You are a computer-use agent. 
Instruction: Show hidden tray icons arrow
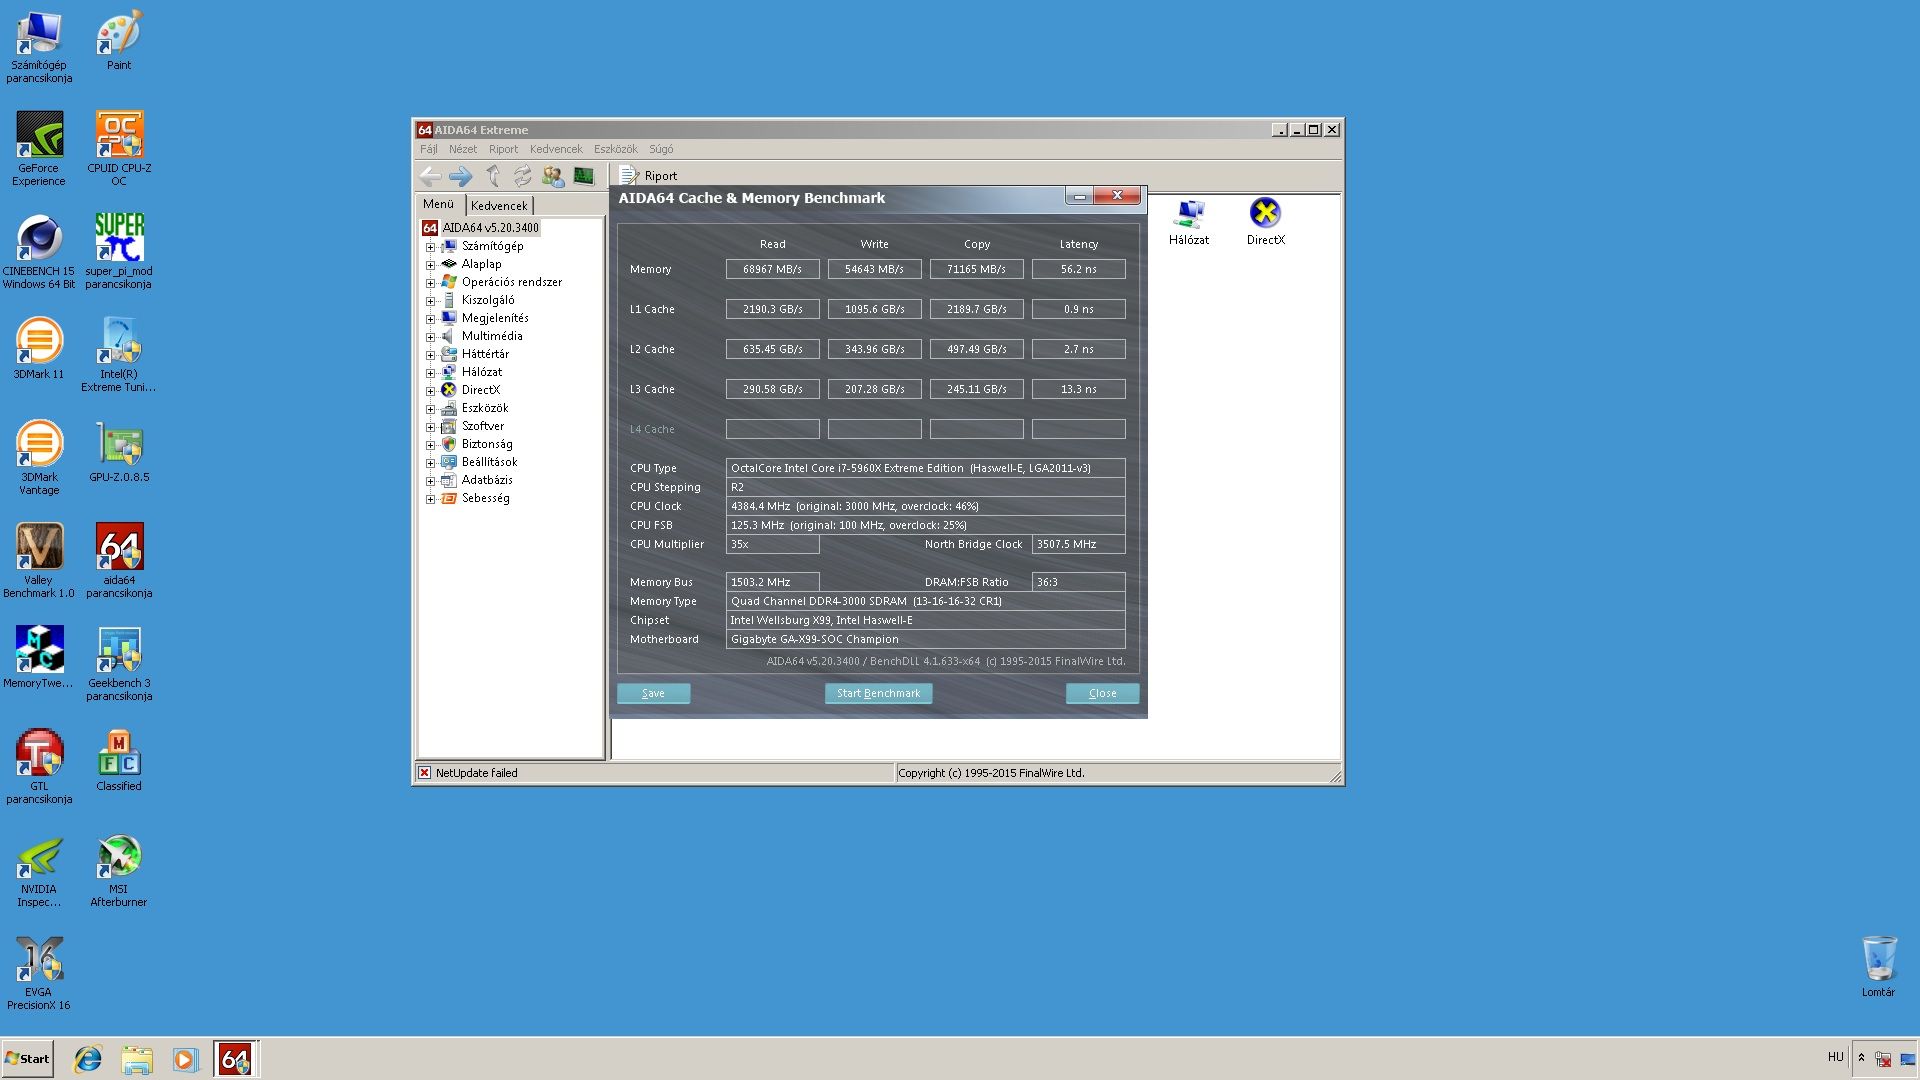coord(1861,1057)
